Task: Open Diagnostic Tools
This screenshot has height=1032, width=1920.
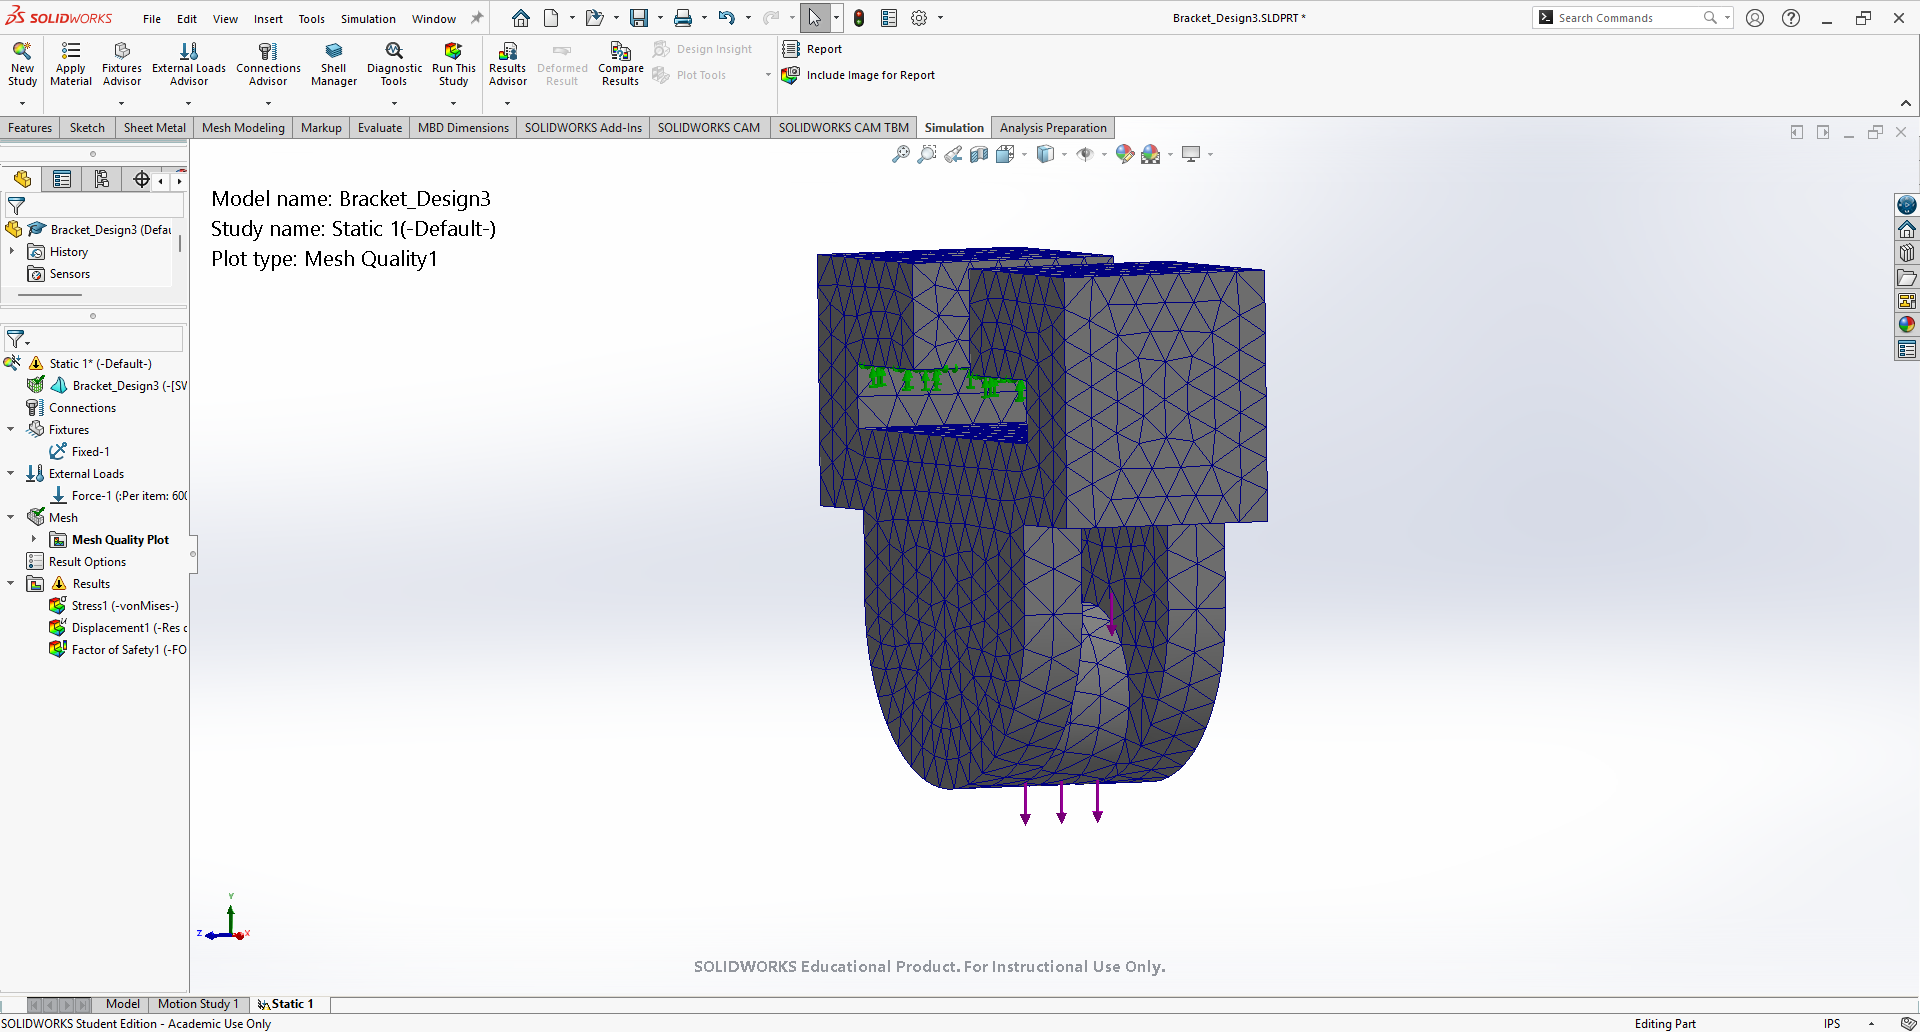Action: click(x=394, y=64)
